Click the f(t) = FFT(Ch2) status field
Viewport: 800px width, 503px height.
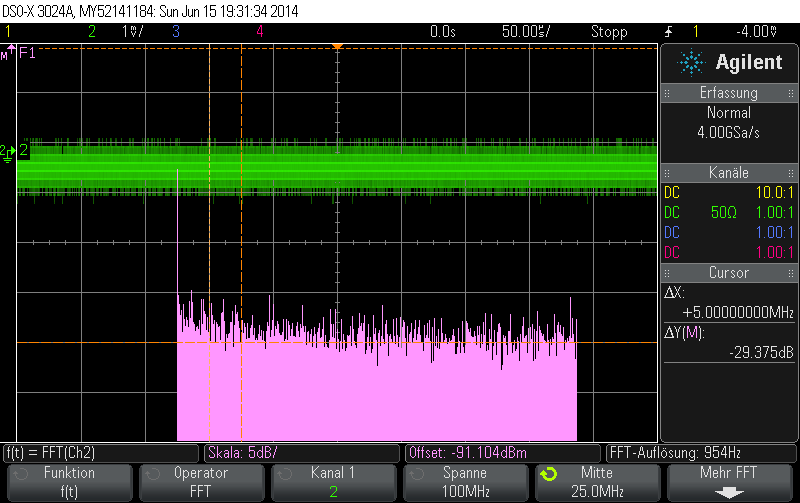101,453
